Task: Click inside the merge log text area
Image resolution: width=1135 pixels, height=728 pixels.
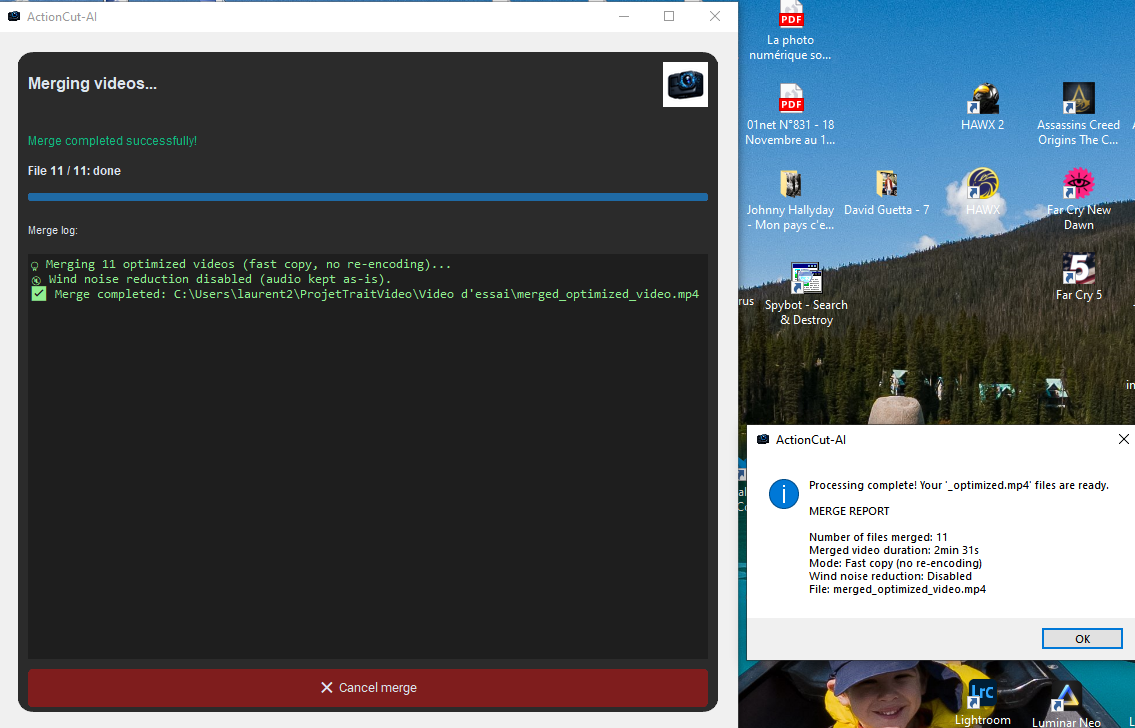Action: tap(368, 456)
